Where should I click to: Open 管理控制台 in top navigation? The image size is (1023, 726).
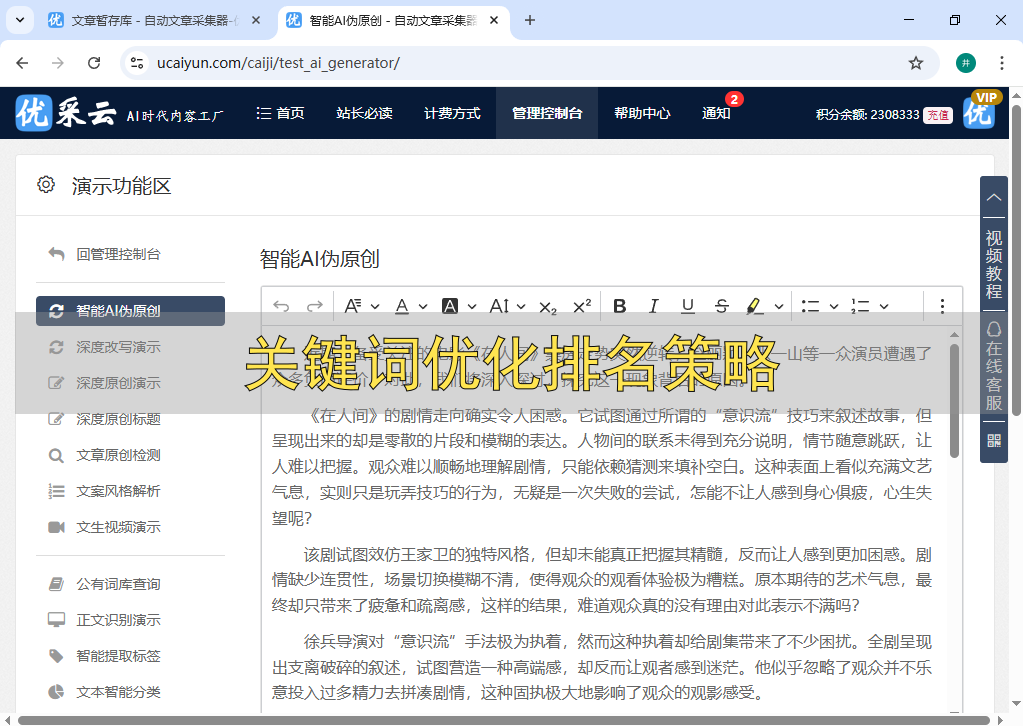(x=547, y=113)
